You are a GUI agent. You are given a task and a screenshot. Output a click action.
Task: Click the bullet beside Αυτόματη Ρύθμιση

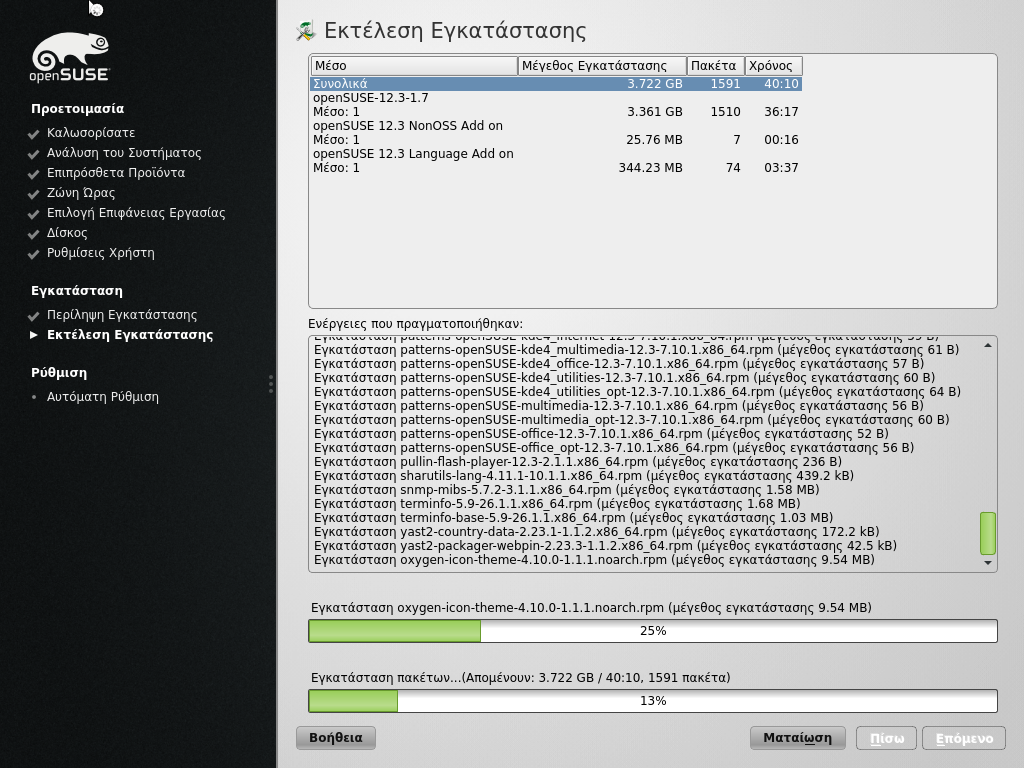point(34,396)
